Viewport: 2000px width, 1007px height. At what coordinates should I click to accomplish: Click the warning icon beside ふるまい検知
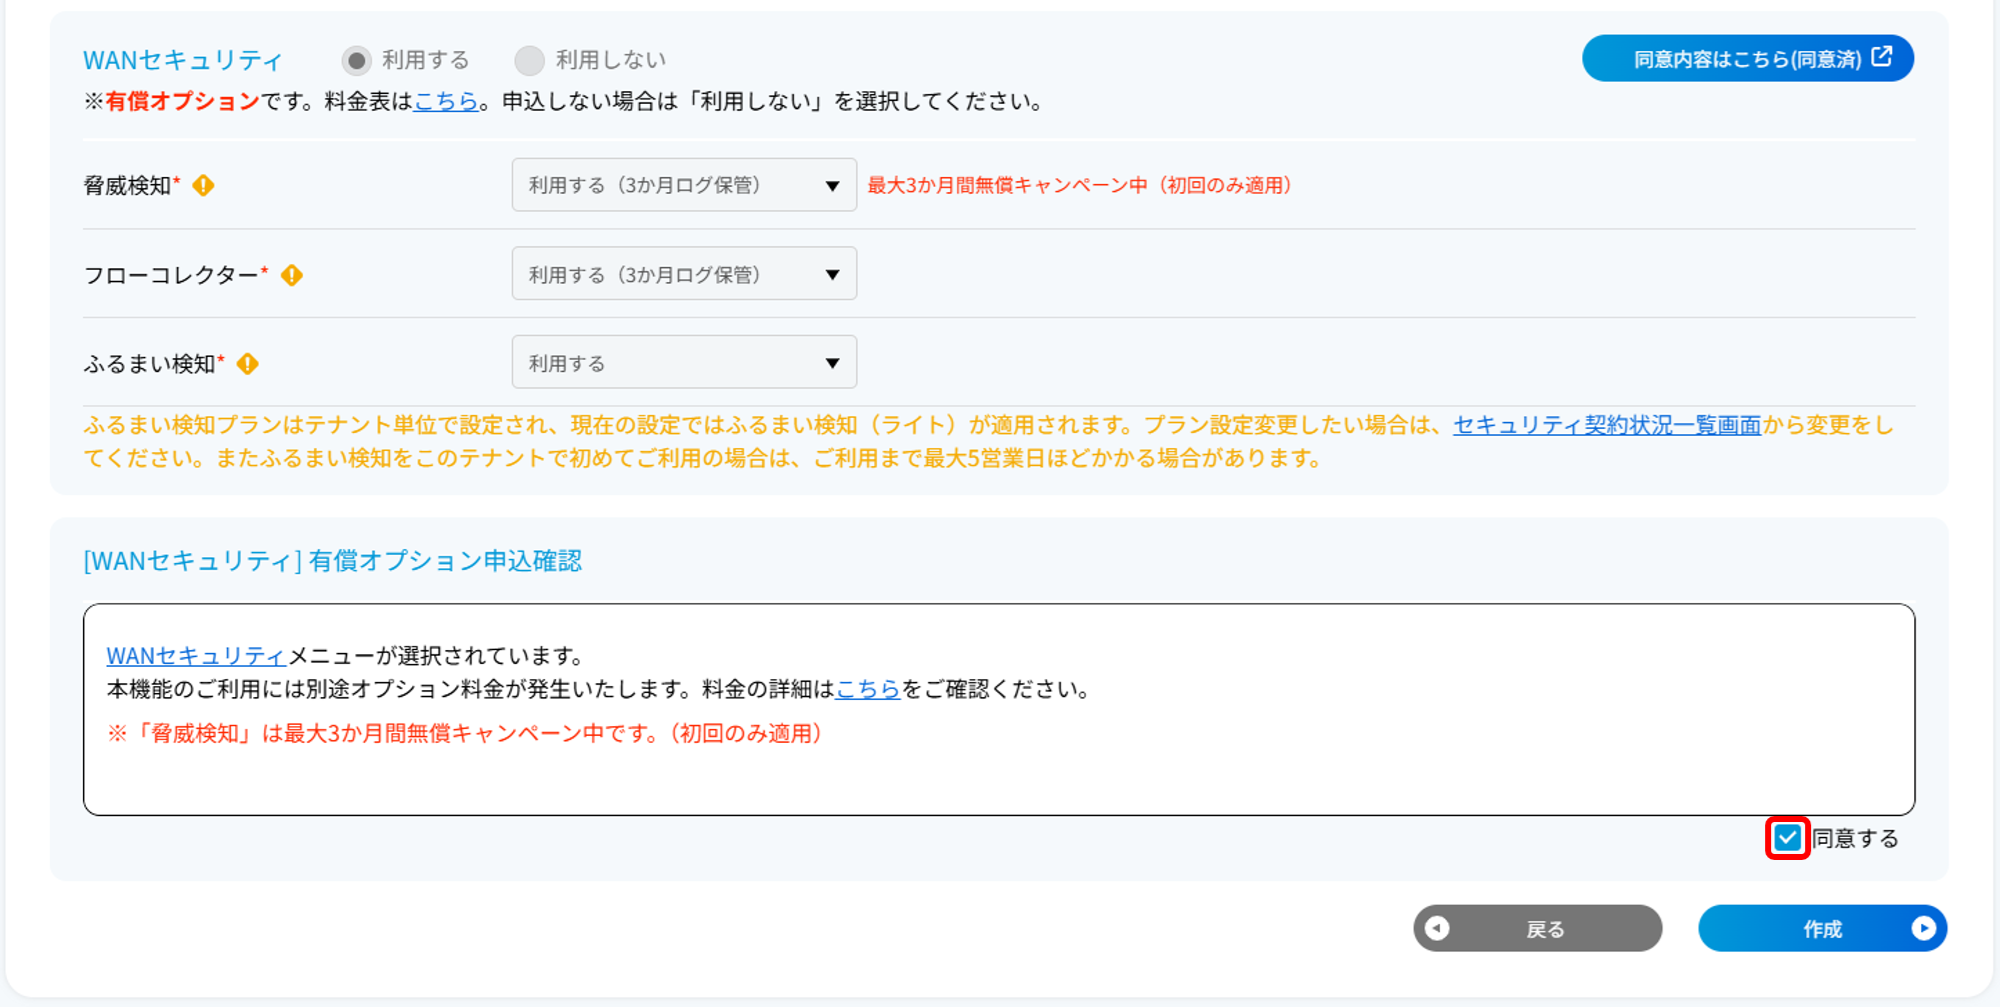247,364
